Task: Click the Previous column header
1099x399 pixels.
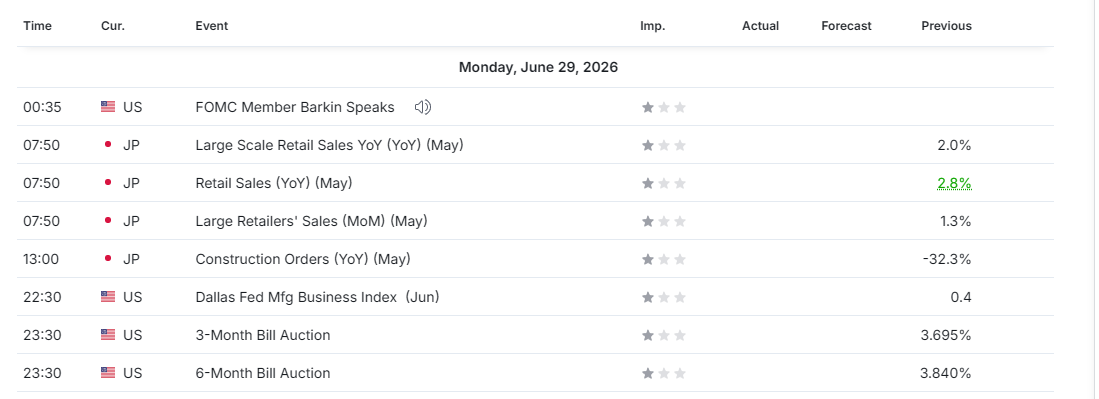Action: [x=946, y=26]
